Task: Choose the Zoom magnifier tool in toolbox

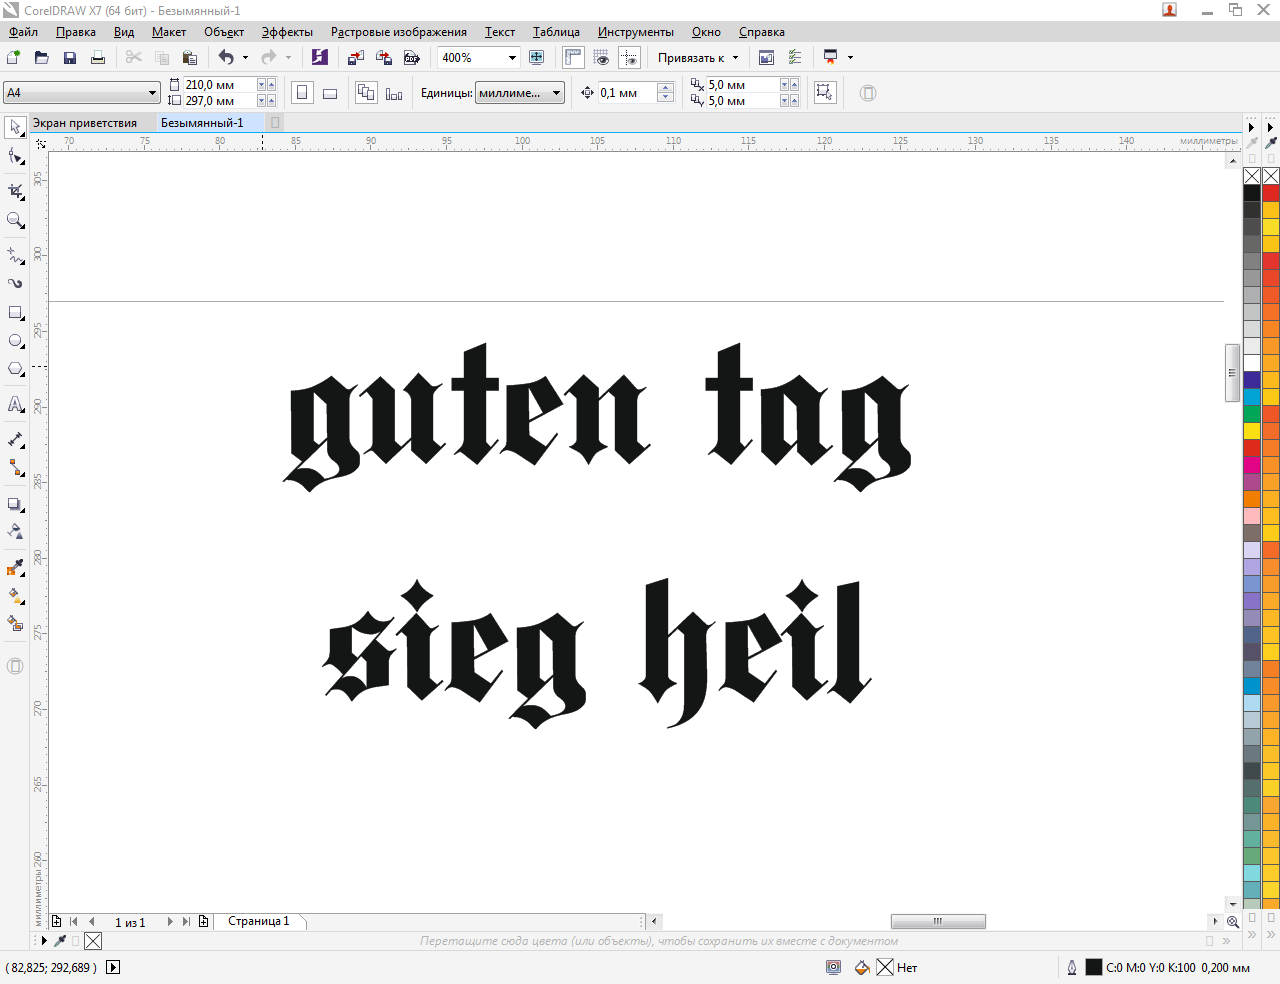Action: [16, 221]
